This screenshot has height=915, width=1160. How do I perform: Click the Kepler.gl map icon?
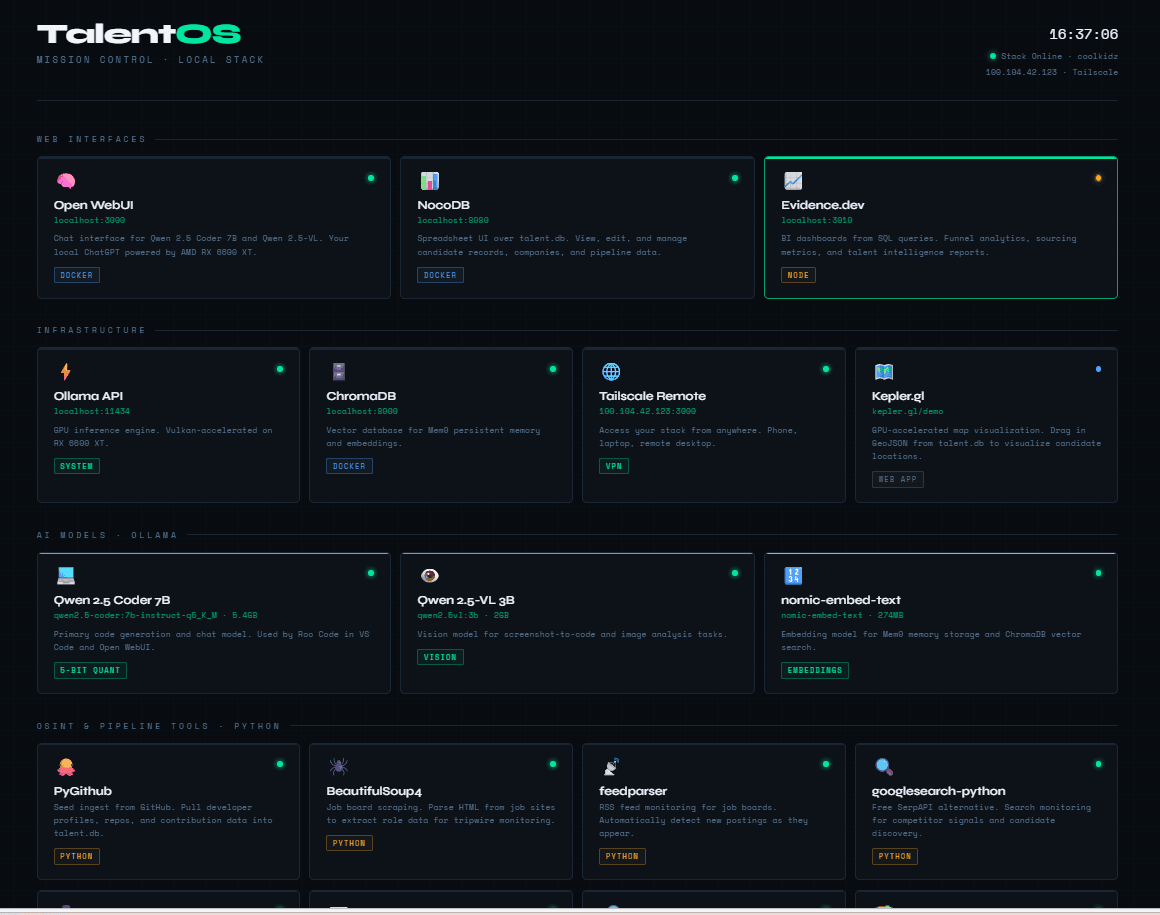coord(884,371)
